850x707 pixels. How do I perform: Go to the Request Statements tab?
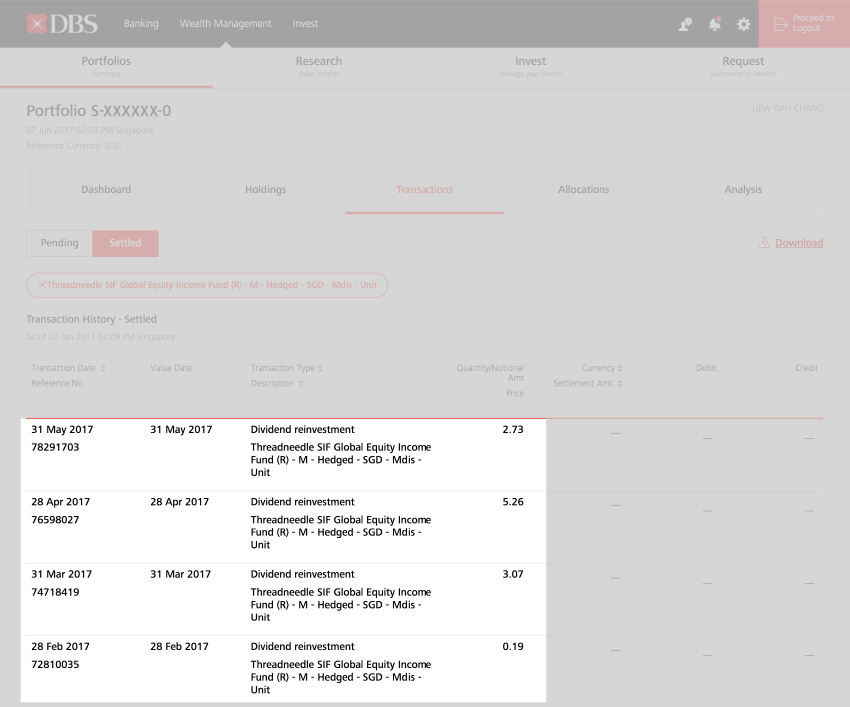(743, 67)
